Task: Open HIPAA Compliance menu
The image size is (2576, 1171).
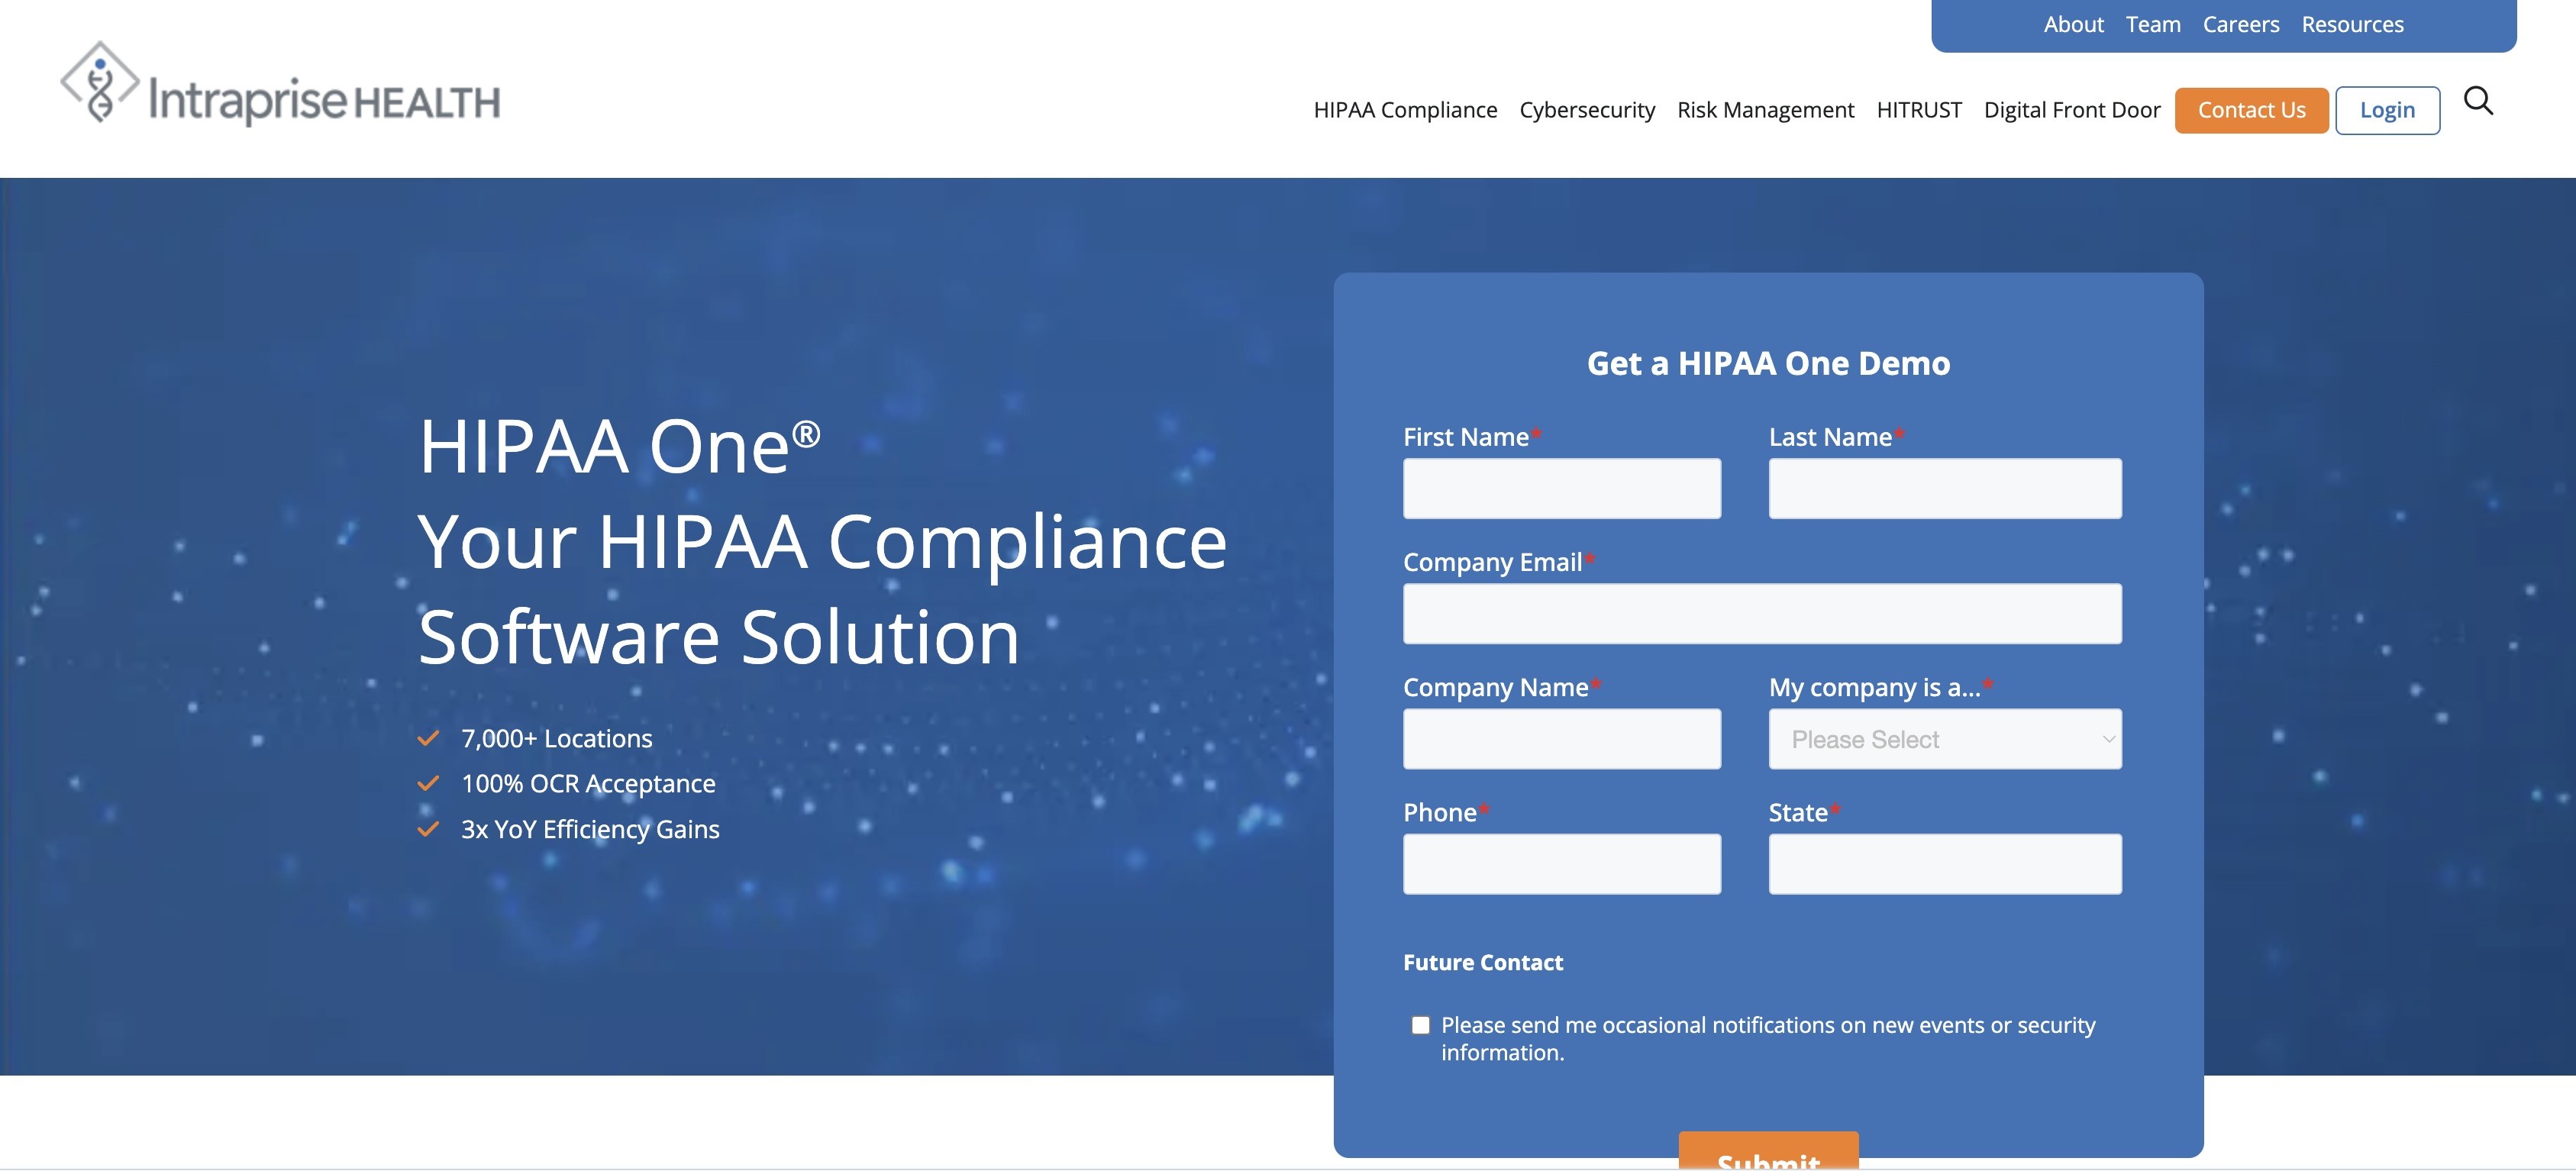Action: [x=1404, y=110]
